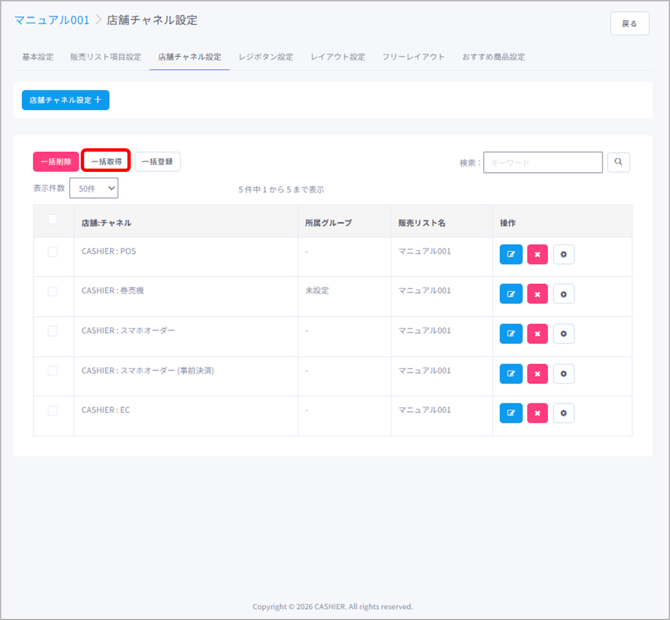Viewport: 670px width, 620px height.
Task: Click the edit icon for CASHIER : POS
Action: pyautogui.click(x=510, y=255)
